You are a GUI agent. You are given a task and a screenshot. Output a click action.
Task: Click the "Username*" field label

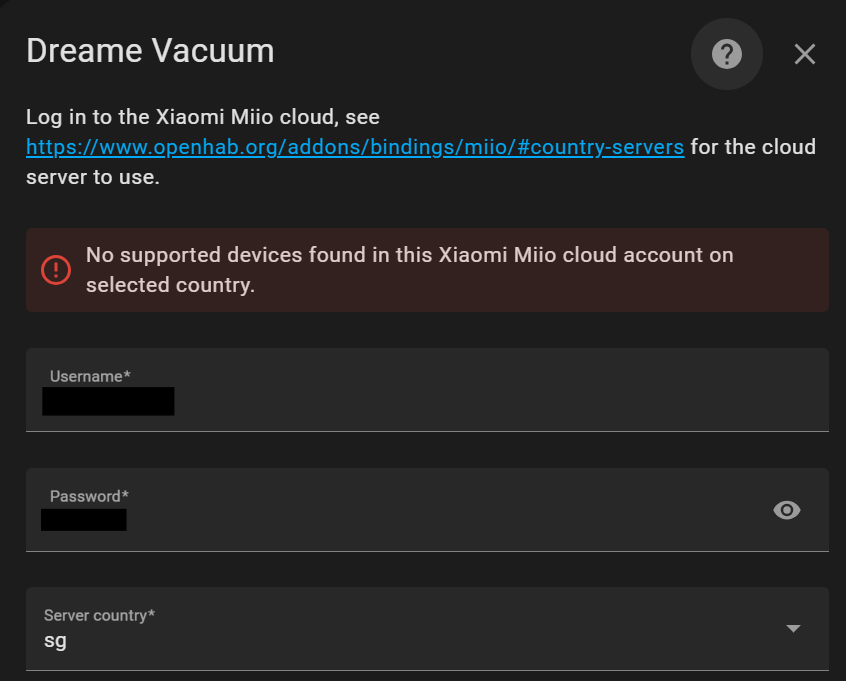pyautogui.click(x=90, y=376)
